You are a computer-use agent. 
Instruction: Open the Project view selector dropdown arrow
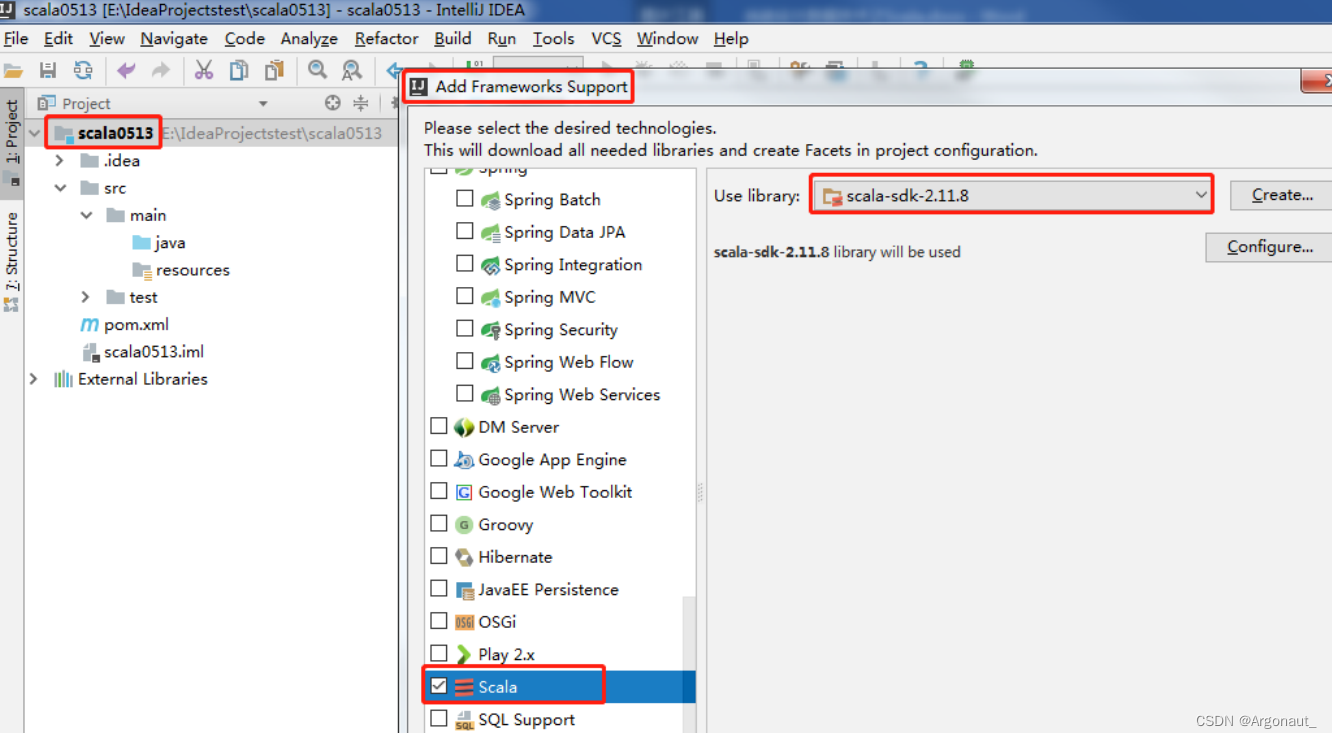(263, 104)
